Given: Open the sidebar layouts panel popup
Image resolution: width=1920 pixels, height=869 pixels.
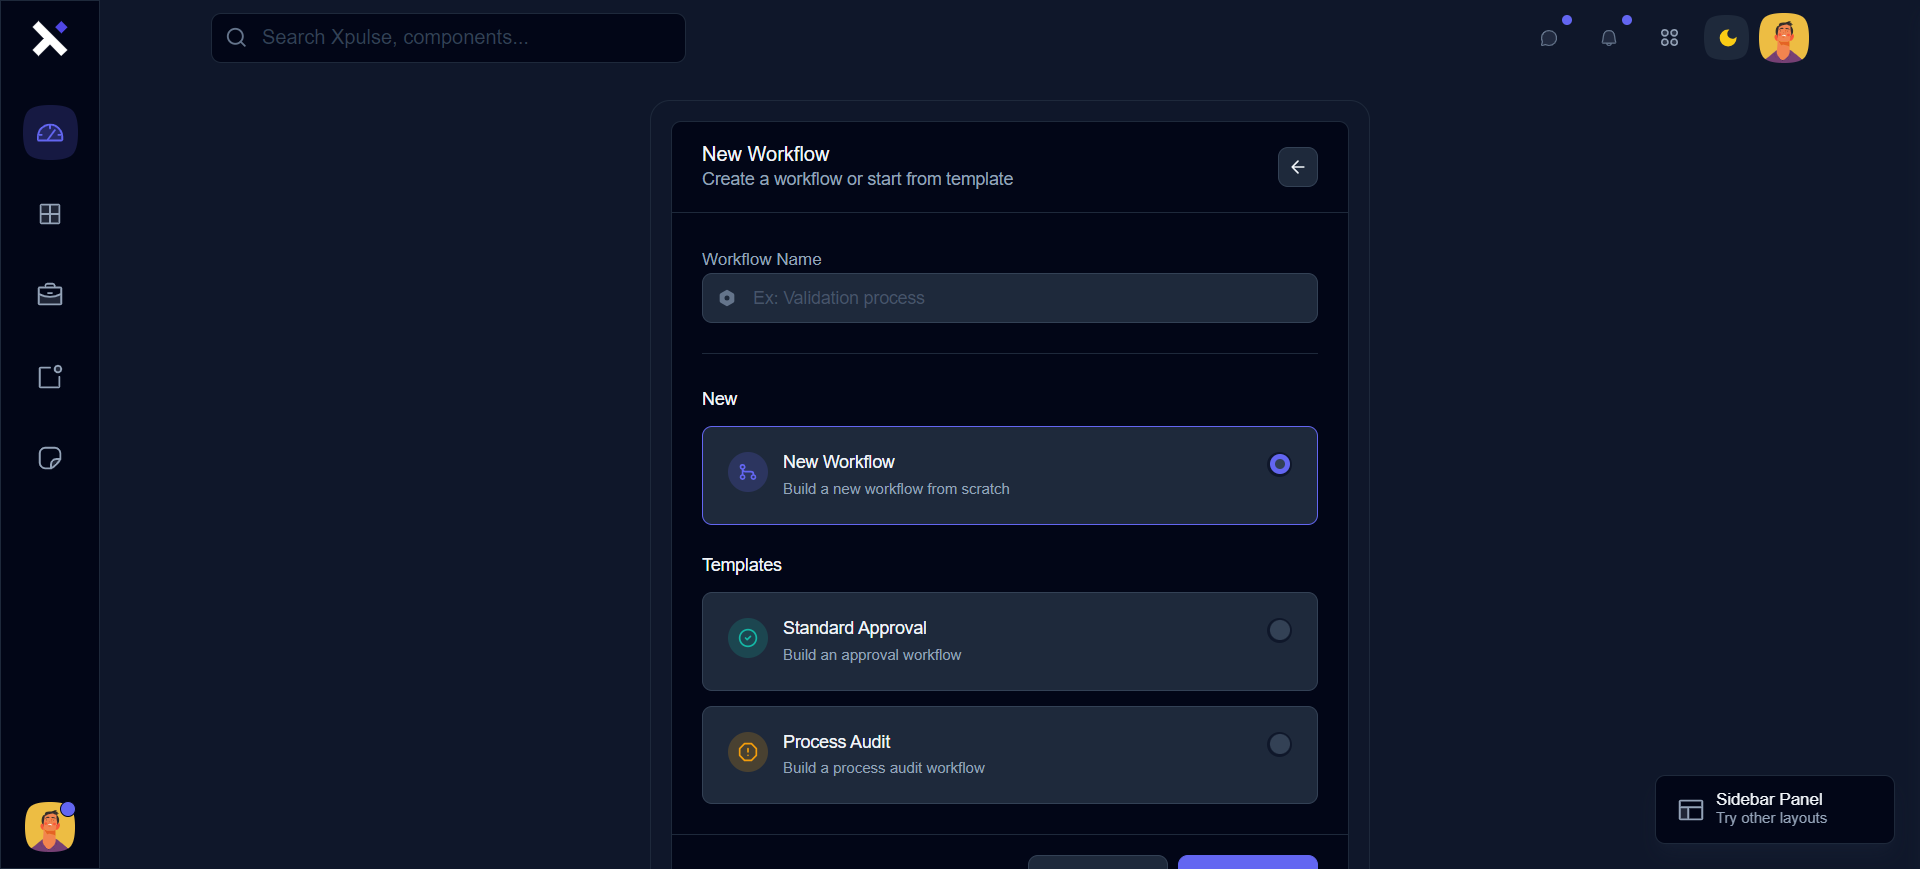Looking at the screenshot, I should click(1774, 809).
